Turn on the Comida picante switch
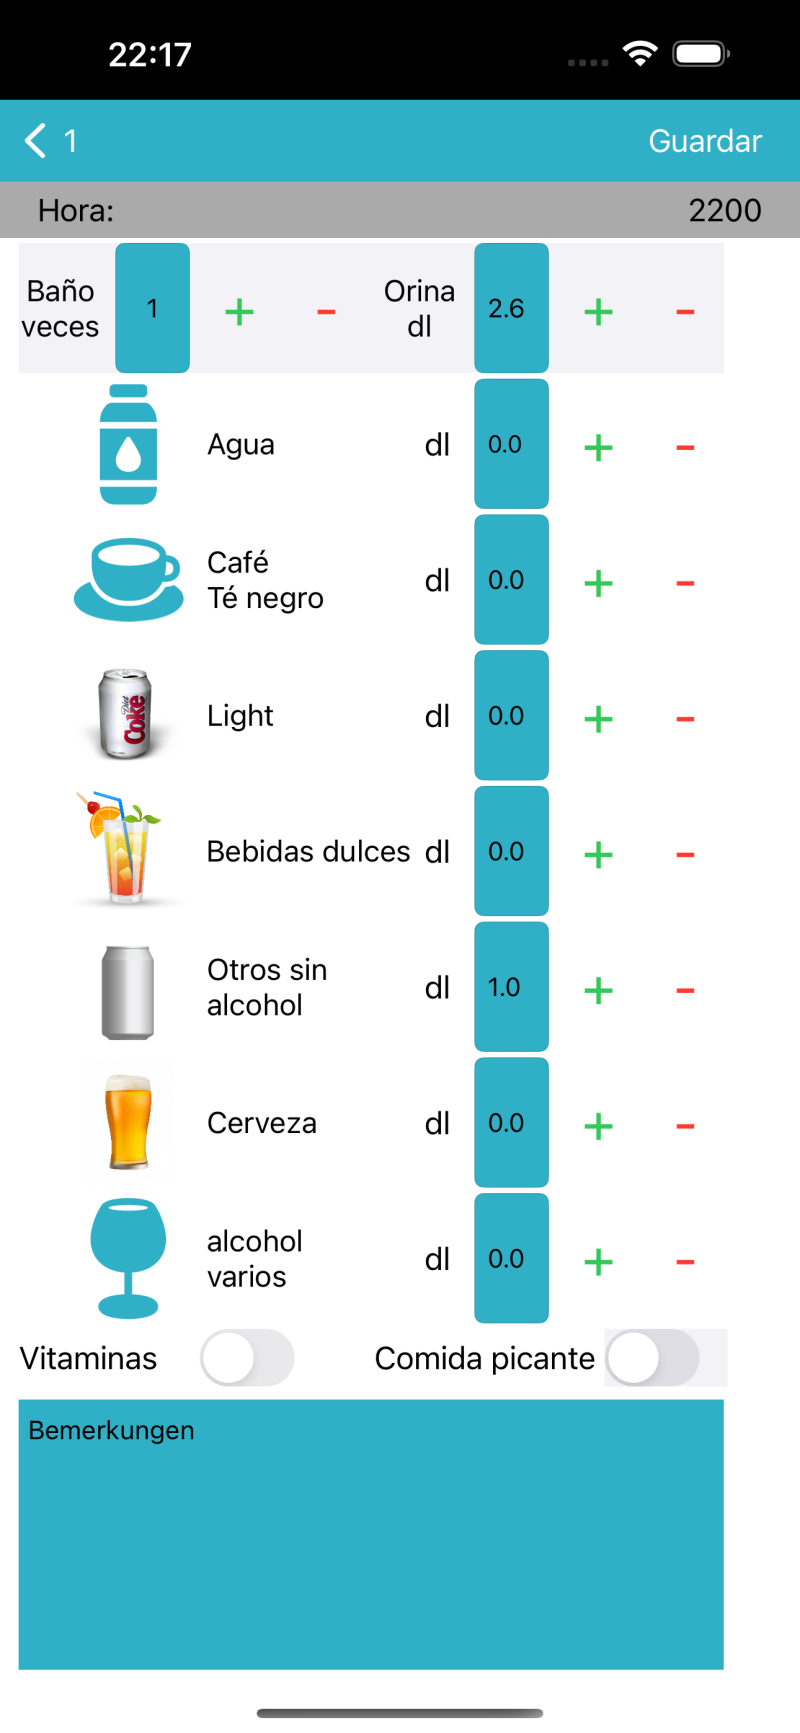This screenshot has height=1733, width=800. (652, 1358)
